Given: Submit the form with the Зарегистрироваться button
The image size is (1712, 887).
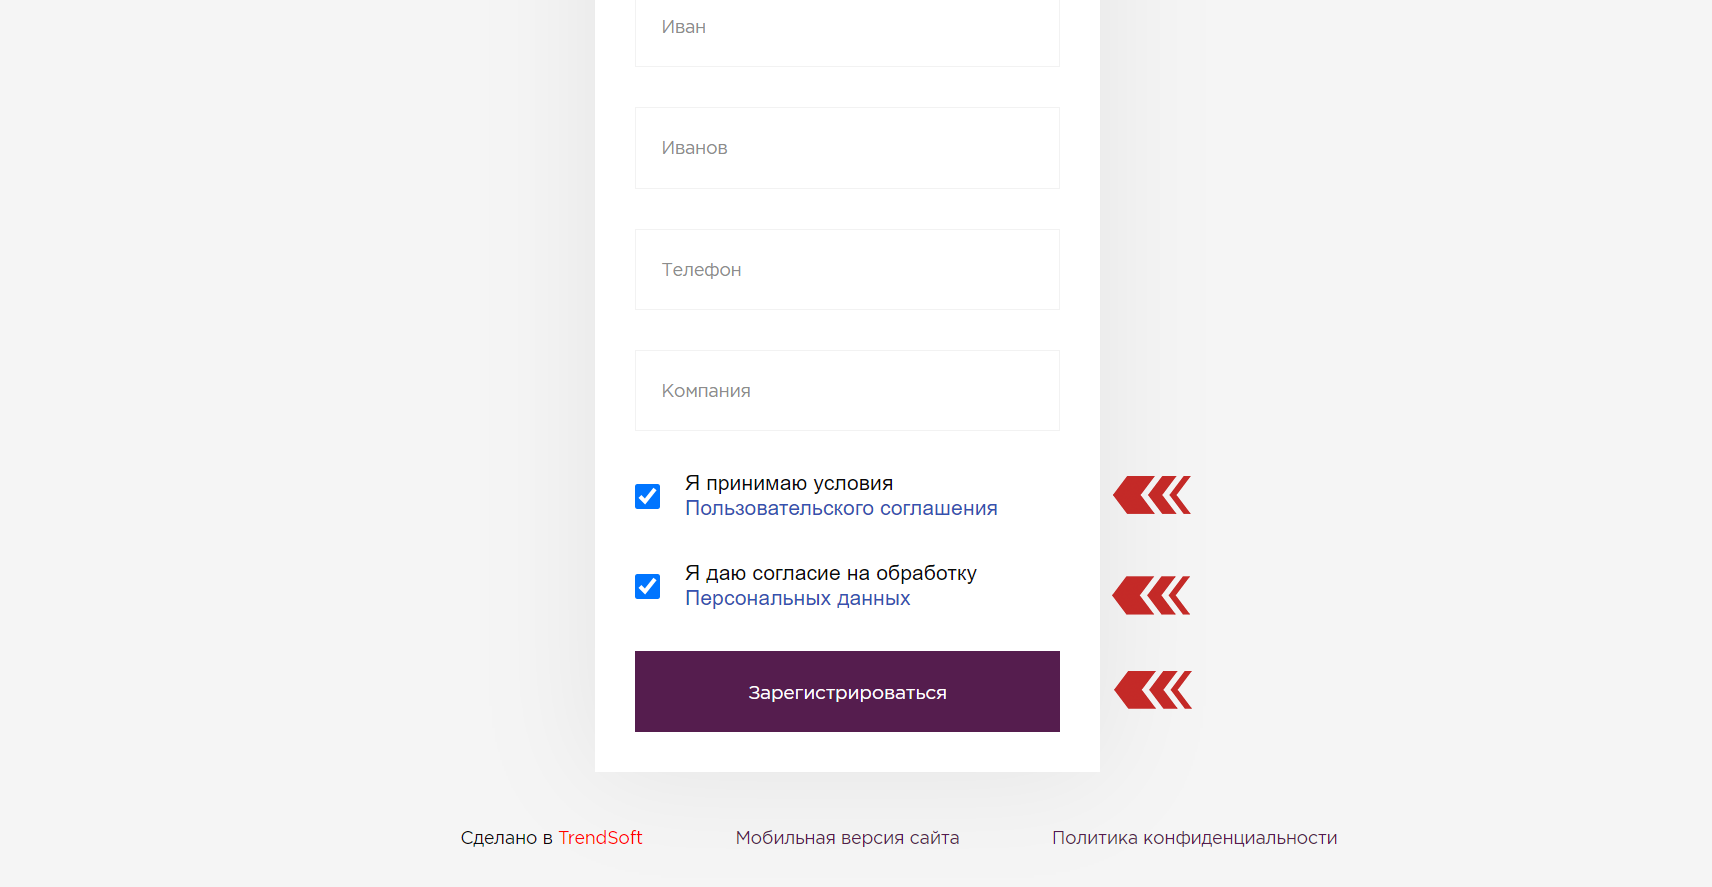Looking at the screenshot, I should tap(847, 692).
